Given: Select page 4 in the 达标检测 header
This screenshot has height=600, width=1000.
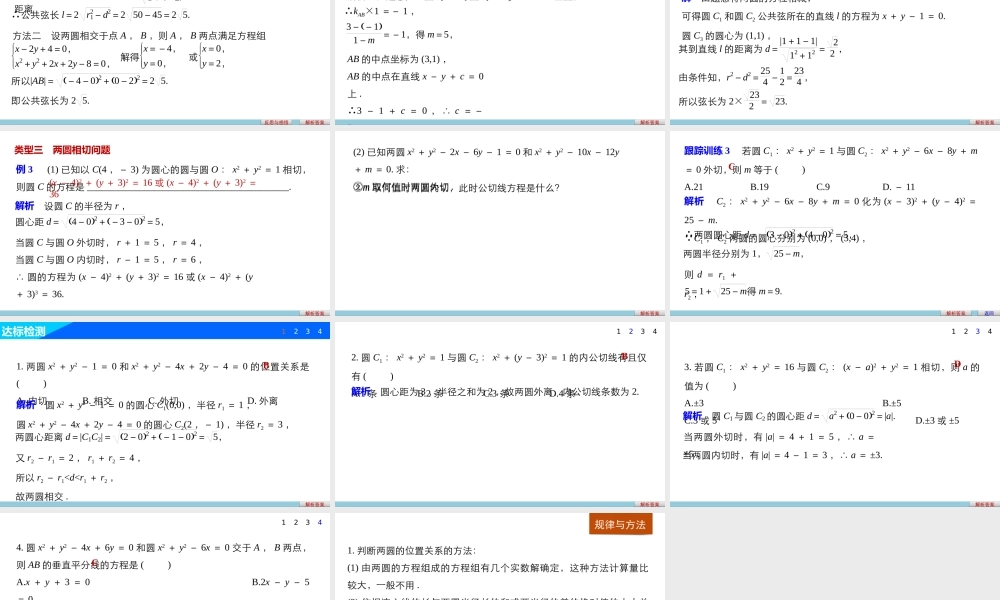Looking at the screenshot, I should (320, 331).
